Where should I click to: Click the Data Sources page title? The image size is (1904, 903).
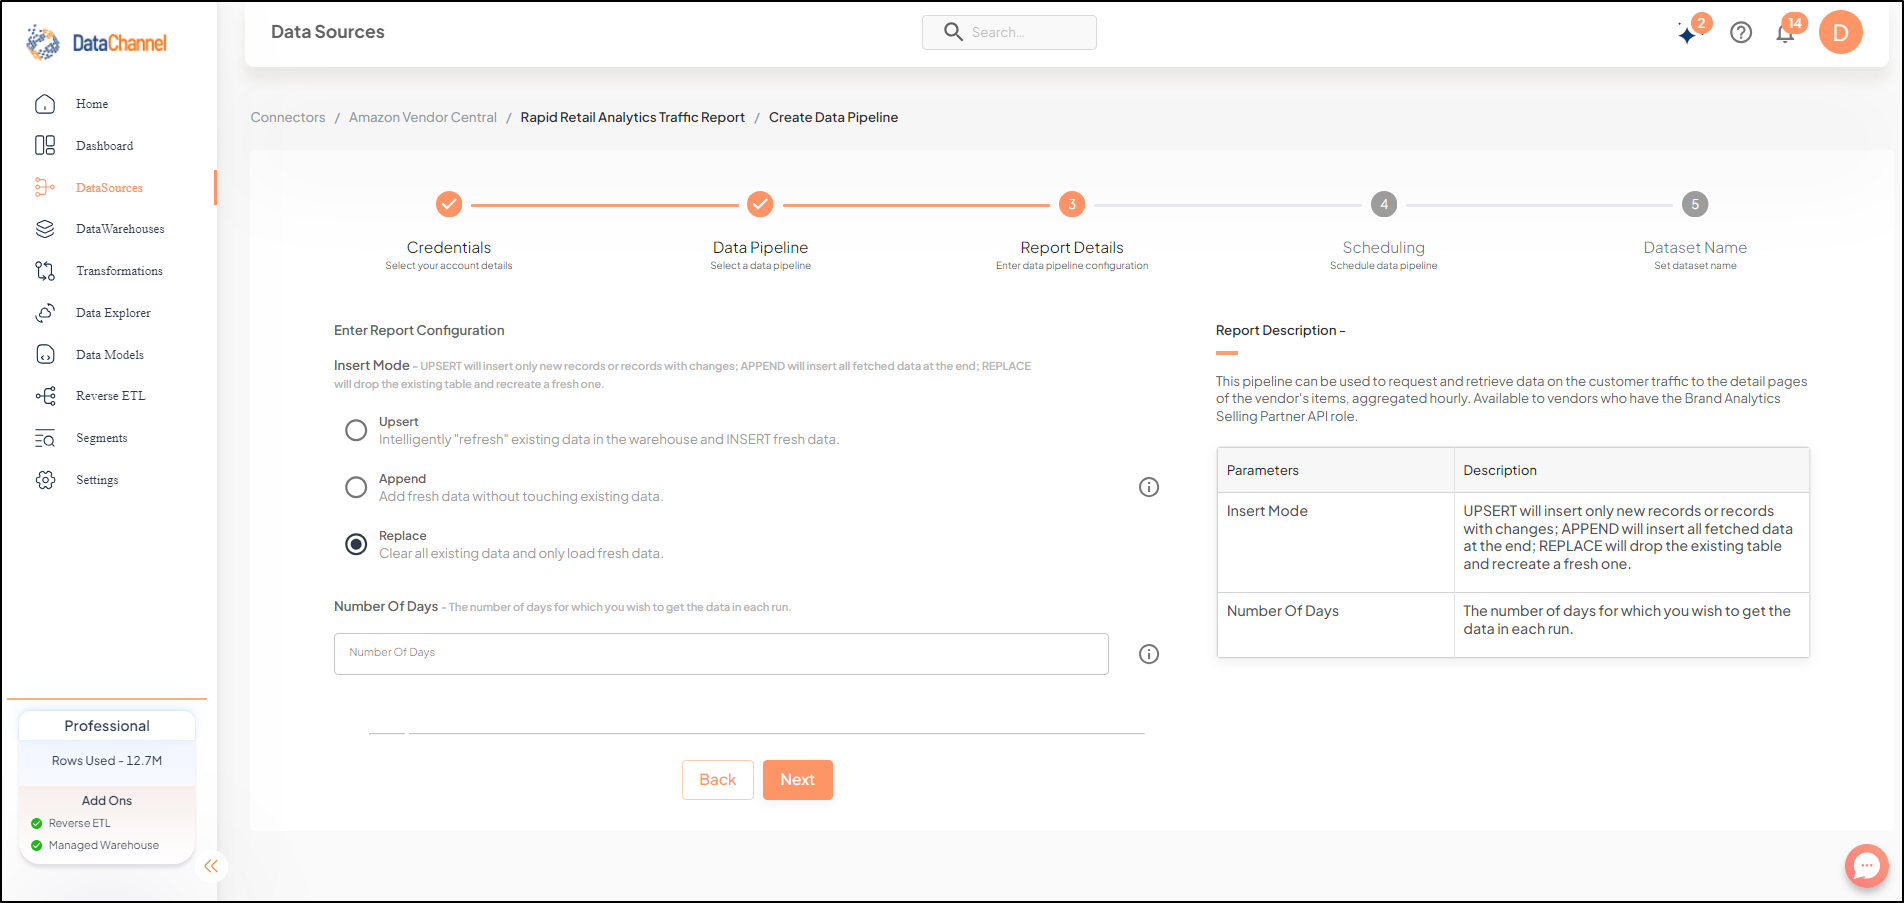tap(328, 32)
